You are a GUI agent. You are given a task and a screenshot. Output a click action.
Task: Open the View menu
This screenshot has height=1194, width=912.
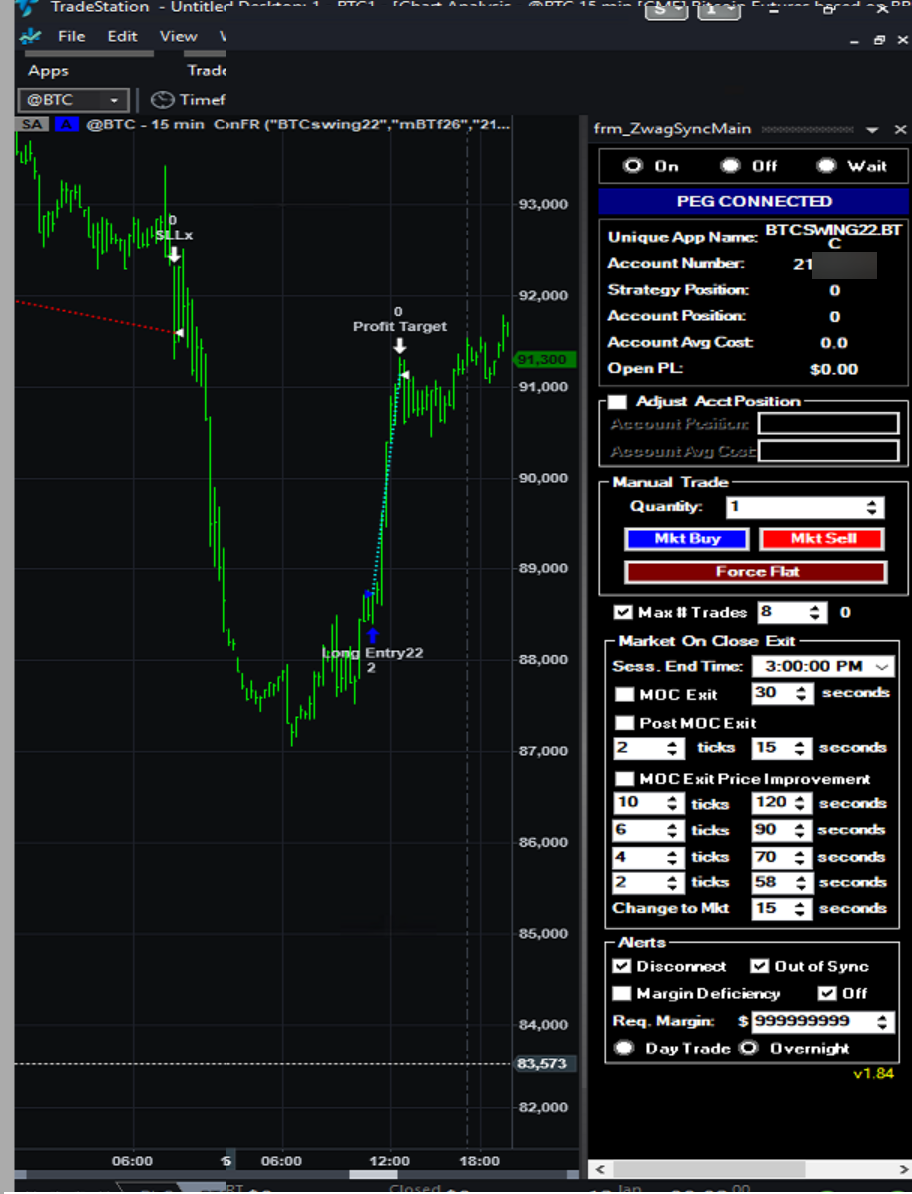[x=178, y=36]
